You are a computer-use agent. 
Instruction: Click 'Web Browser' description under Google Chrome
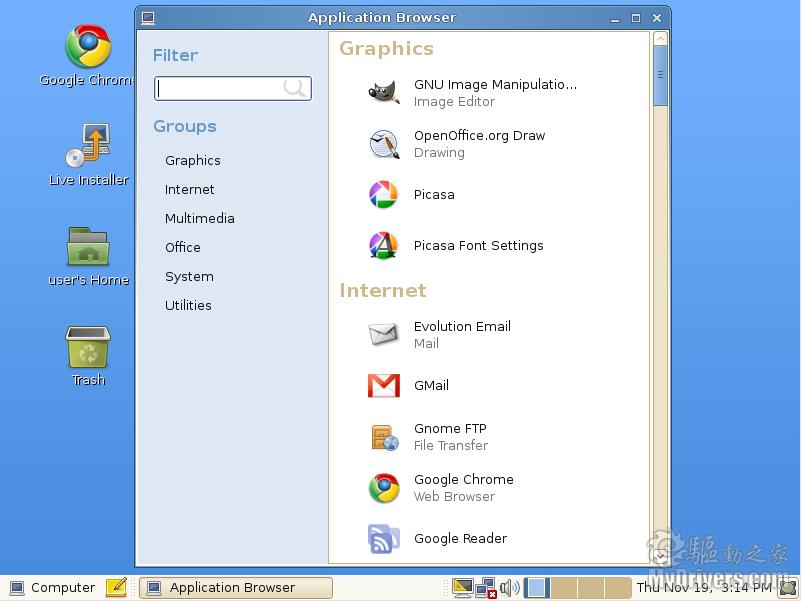click(454, 497)
